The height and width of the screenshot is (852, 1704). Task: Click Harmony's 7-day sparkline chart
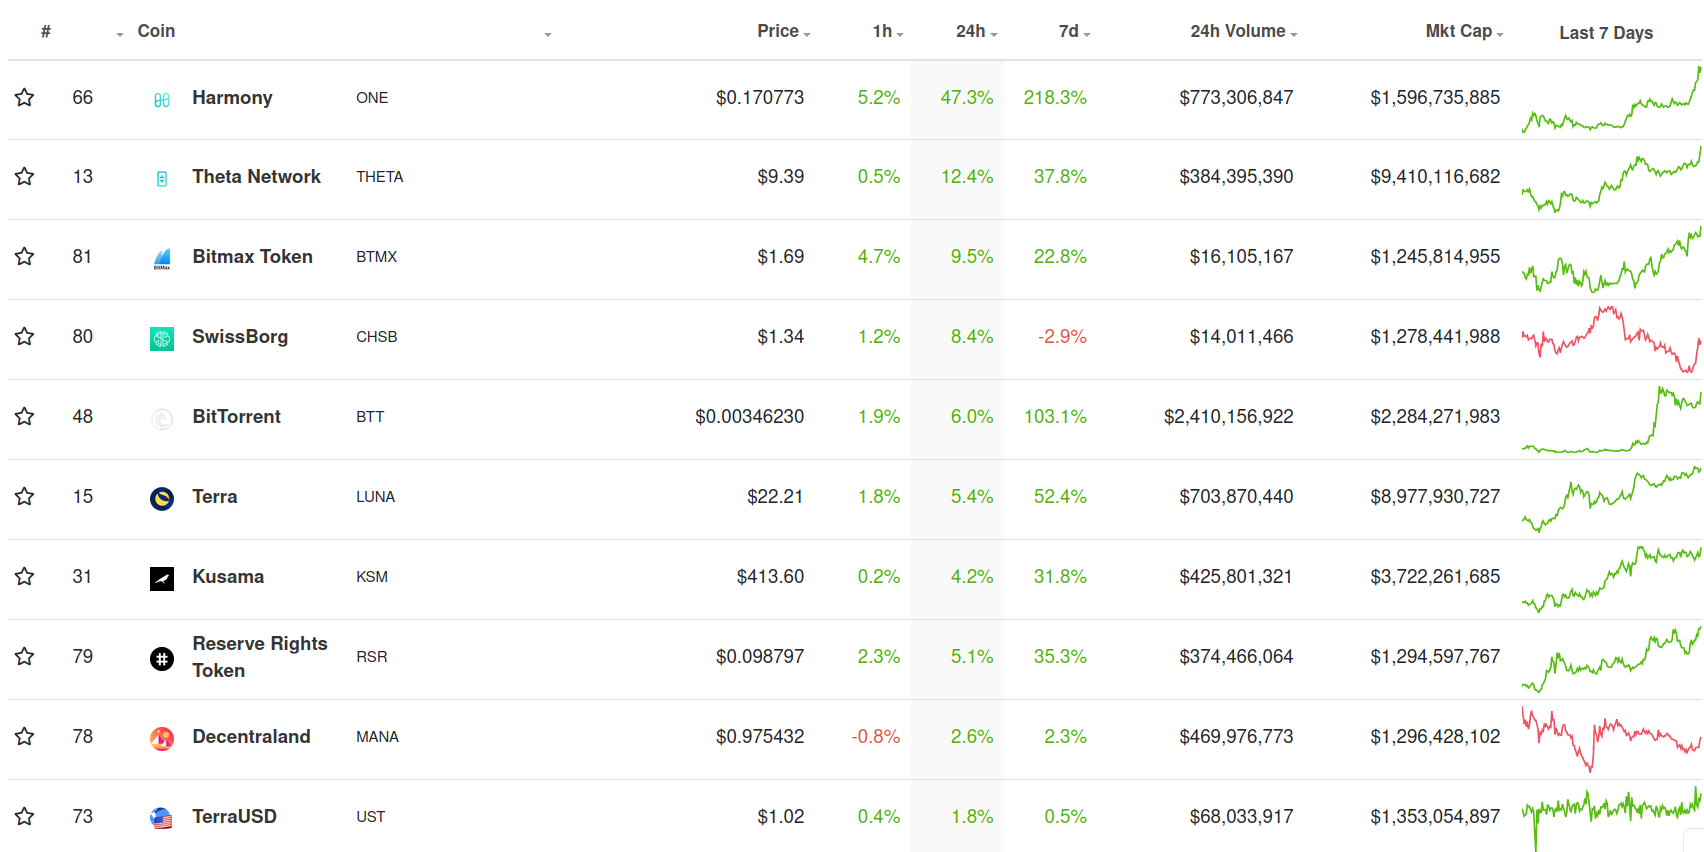coord(1611,99)
